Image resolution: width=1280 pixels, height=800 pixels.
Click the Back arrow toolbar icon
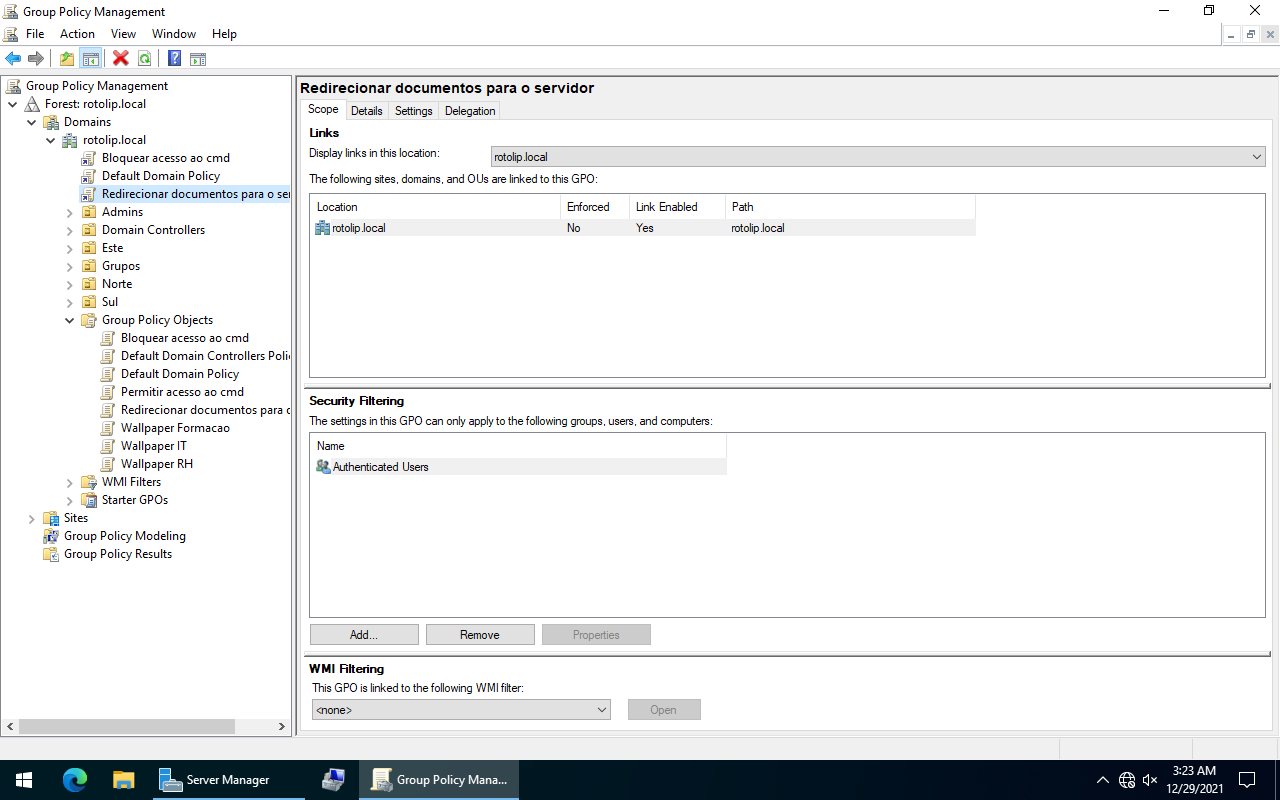(x=13, y=59)
